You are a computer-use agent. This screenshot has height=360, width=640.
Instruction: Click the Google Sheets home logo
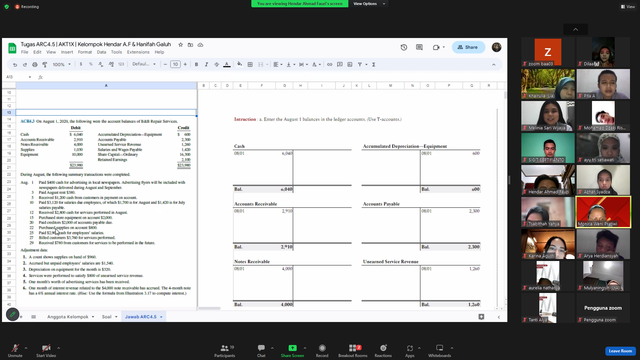pyautogui.click(x=12, y=48)
